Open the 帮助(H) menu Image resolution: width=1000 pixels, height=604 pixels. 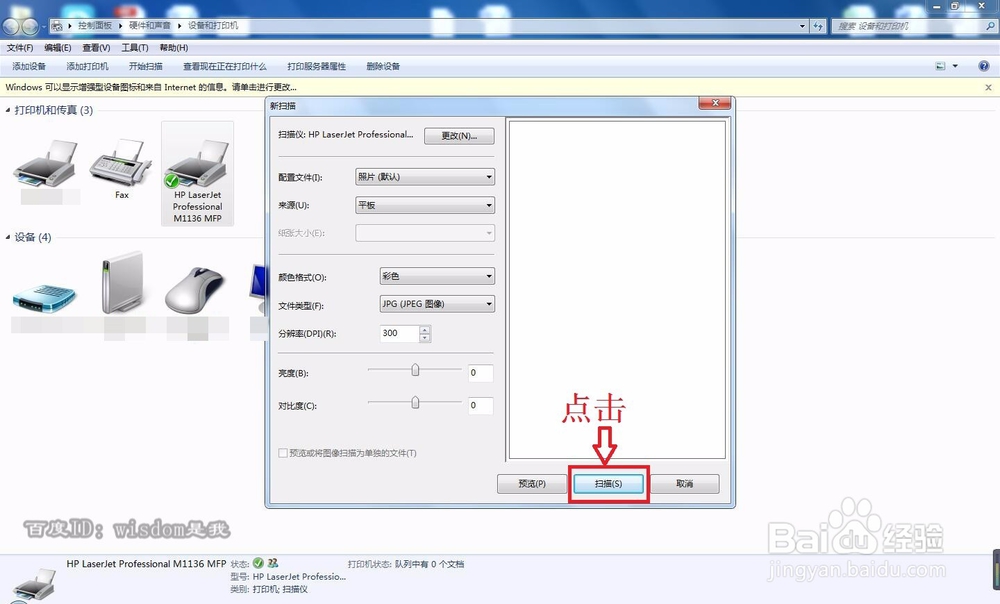pyautogui.click(x=173, y=48)
